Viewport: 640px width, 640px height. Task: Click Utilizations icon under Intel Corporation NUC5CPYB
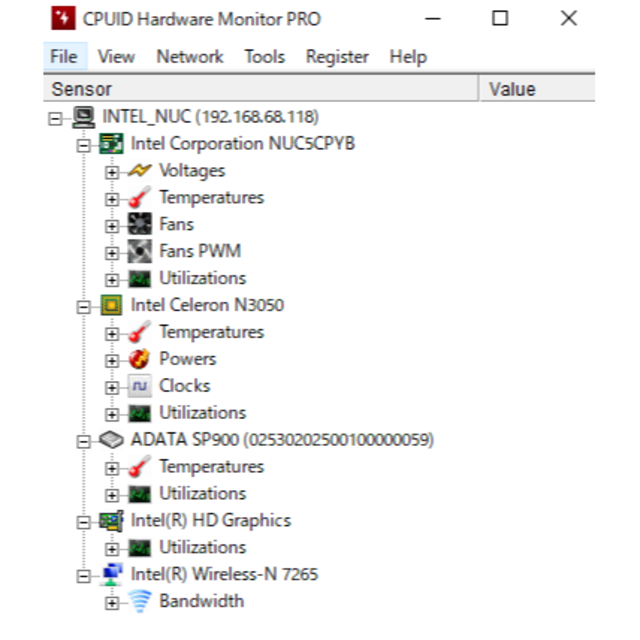point(140,279)
